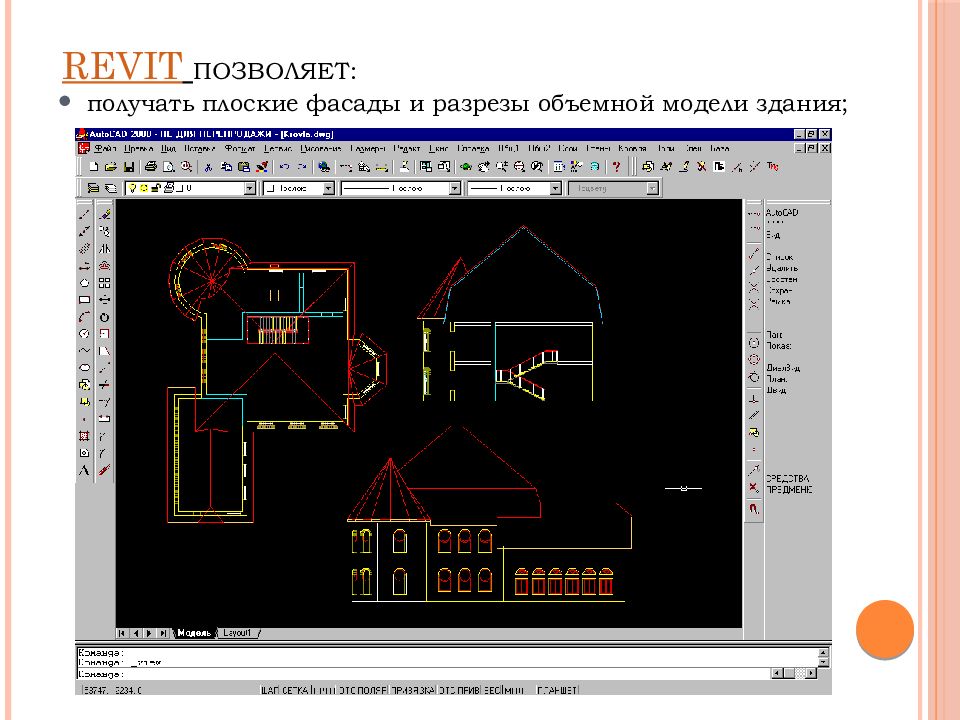The image size is (960, 720).
Task: Create a new drawing with the New icon
Action: pyautogui.click(x=94, y=167)
